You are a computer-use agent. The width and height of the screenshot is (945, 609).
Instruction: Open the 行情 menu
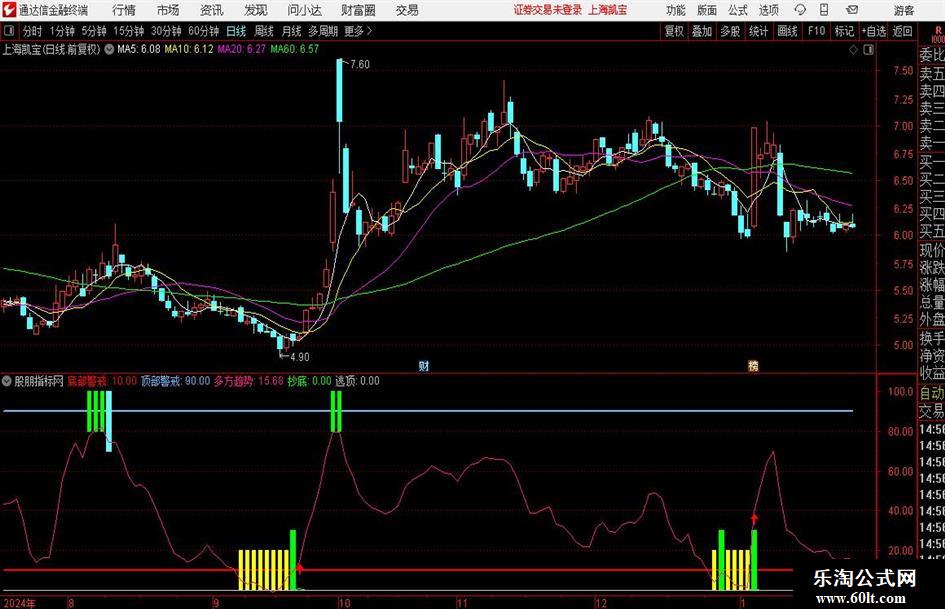pos(124,10)
